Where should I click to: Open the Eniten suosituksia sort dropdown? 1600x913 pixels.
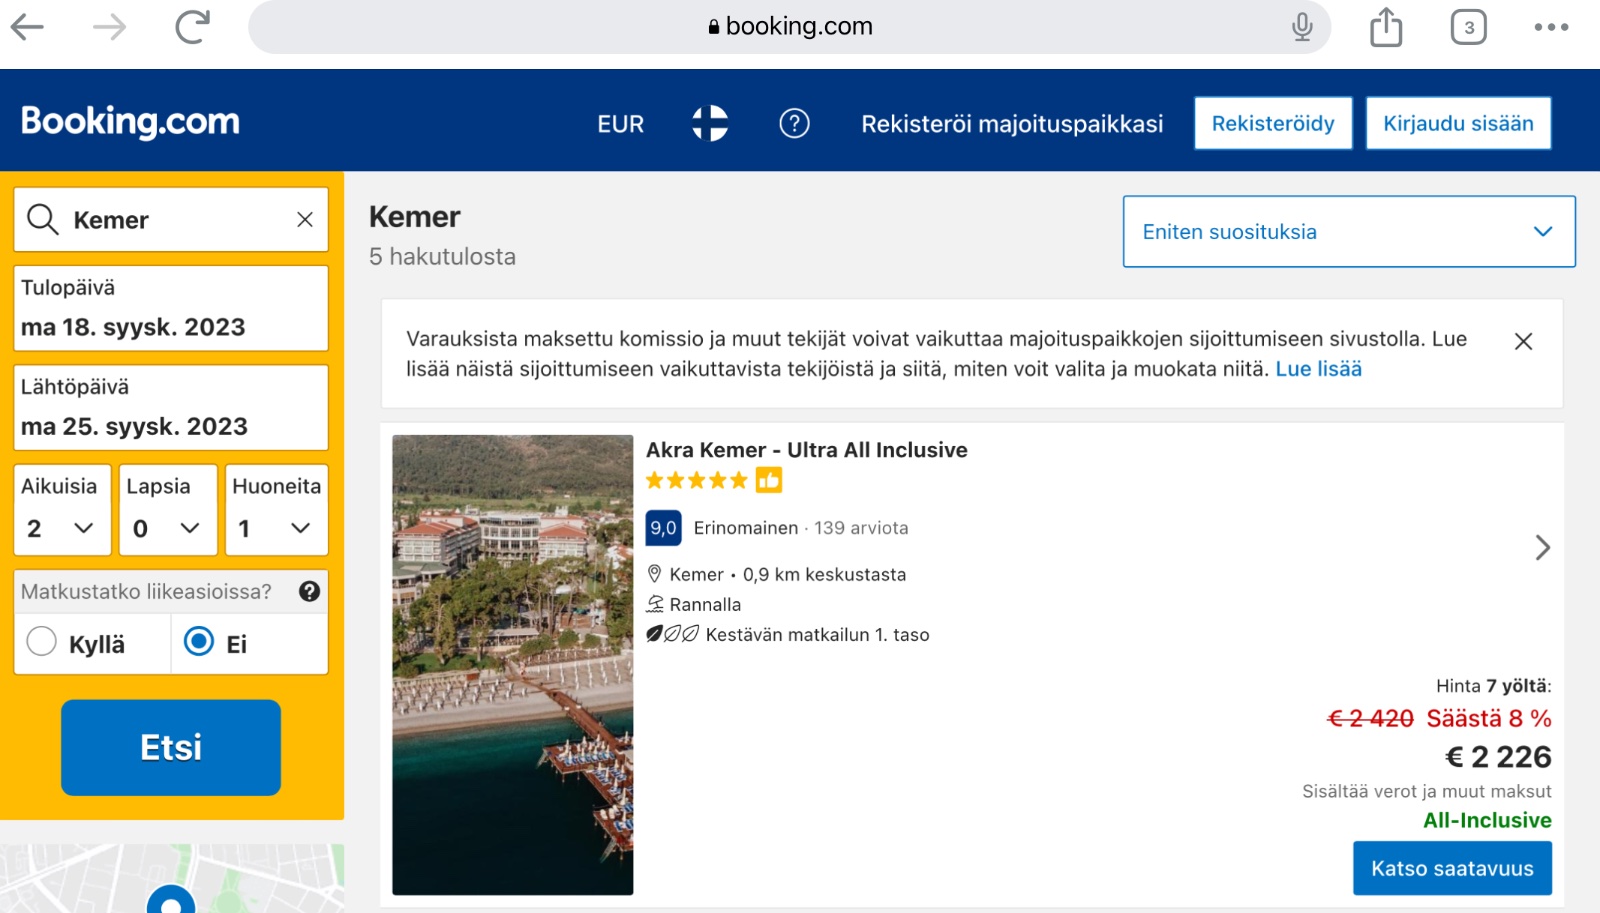(x=1349, y=231)
